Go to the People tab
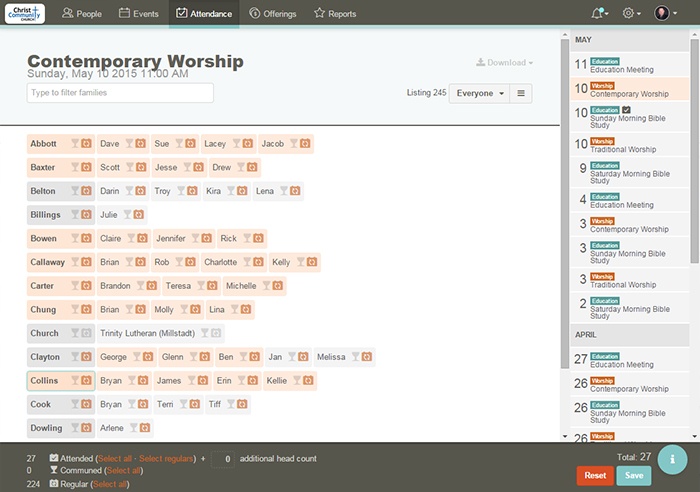 point(81,14)
